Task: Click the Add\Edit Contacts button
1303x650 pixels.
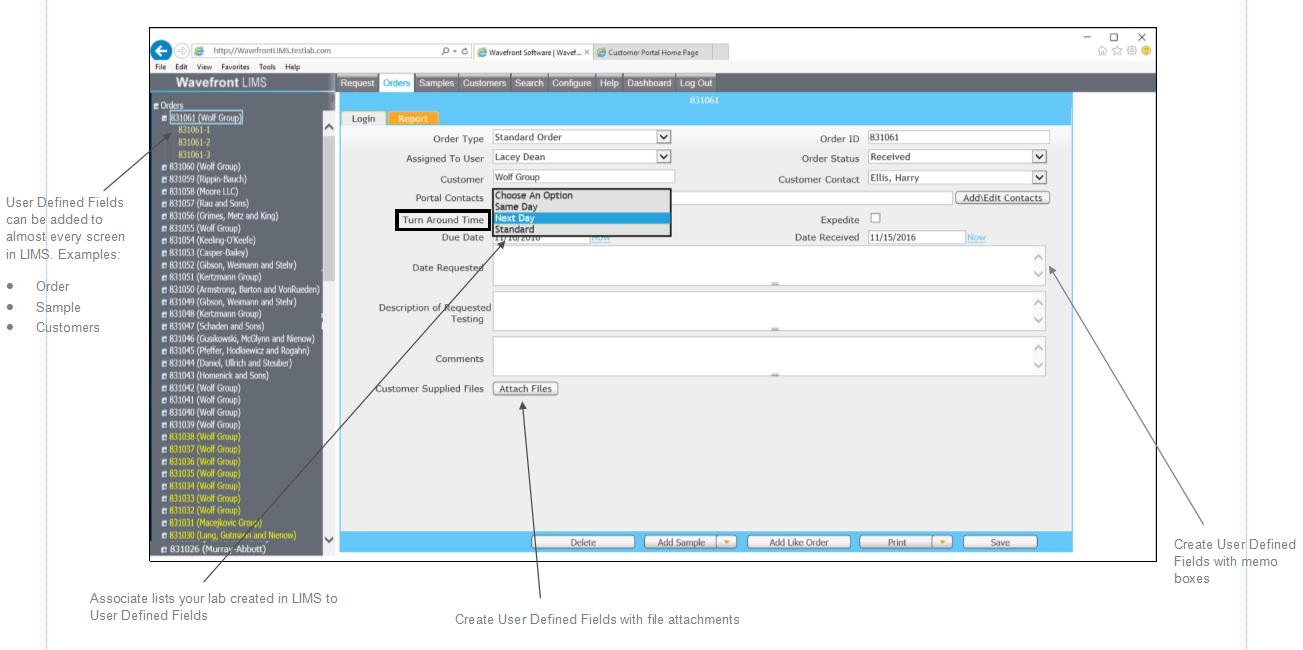Action: click(1002, 198)
